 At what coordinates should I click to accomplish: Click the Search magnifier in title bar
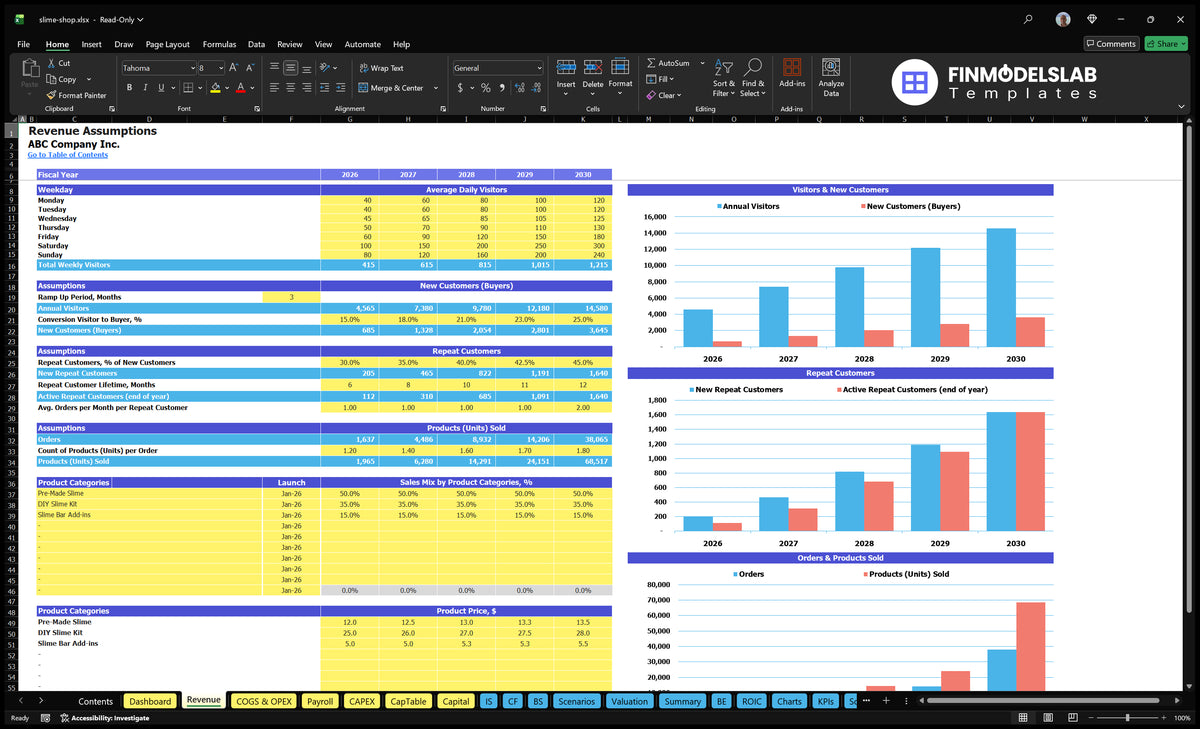pos(1029,19)
